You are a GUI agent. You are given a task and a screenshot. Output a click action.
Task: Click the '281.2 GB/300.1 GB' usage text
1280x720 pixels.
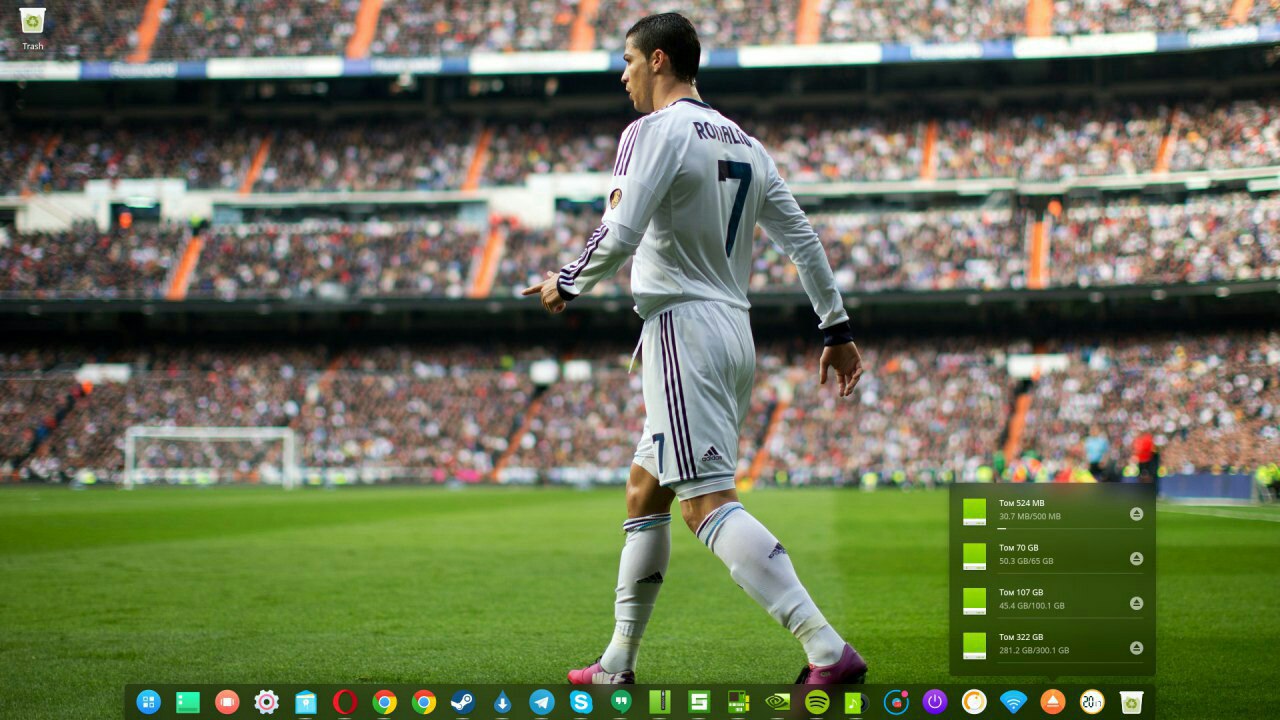[x=1034, y=650]
